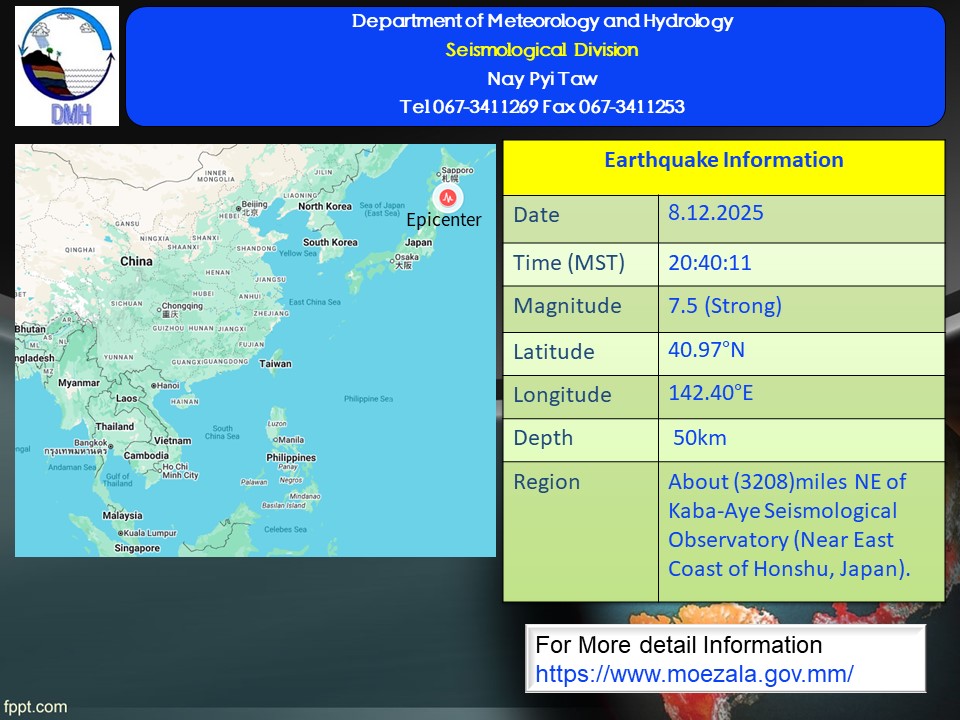
Task: Click the Department of Meteorology and Hydrology title
Action: pyautogui.click(x=541, y=21)
